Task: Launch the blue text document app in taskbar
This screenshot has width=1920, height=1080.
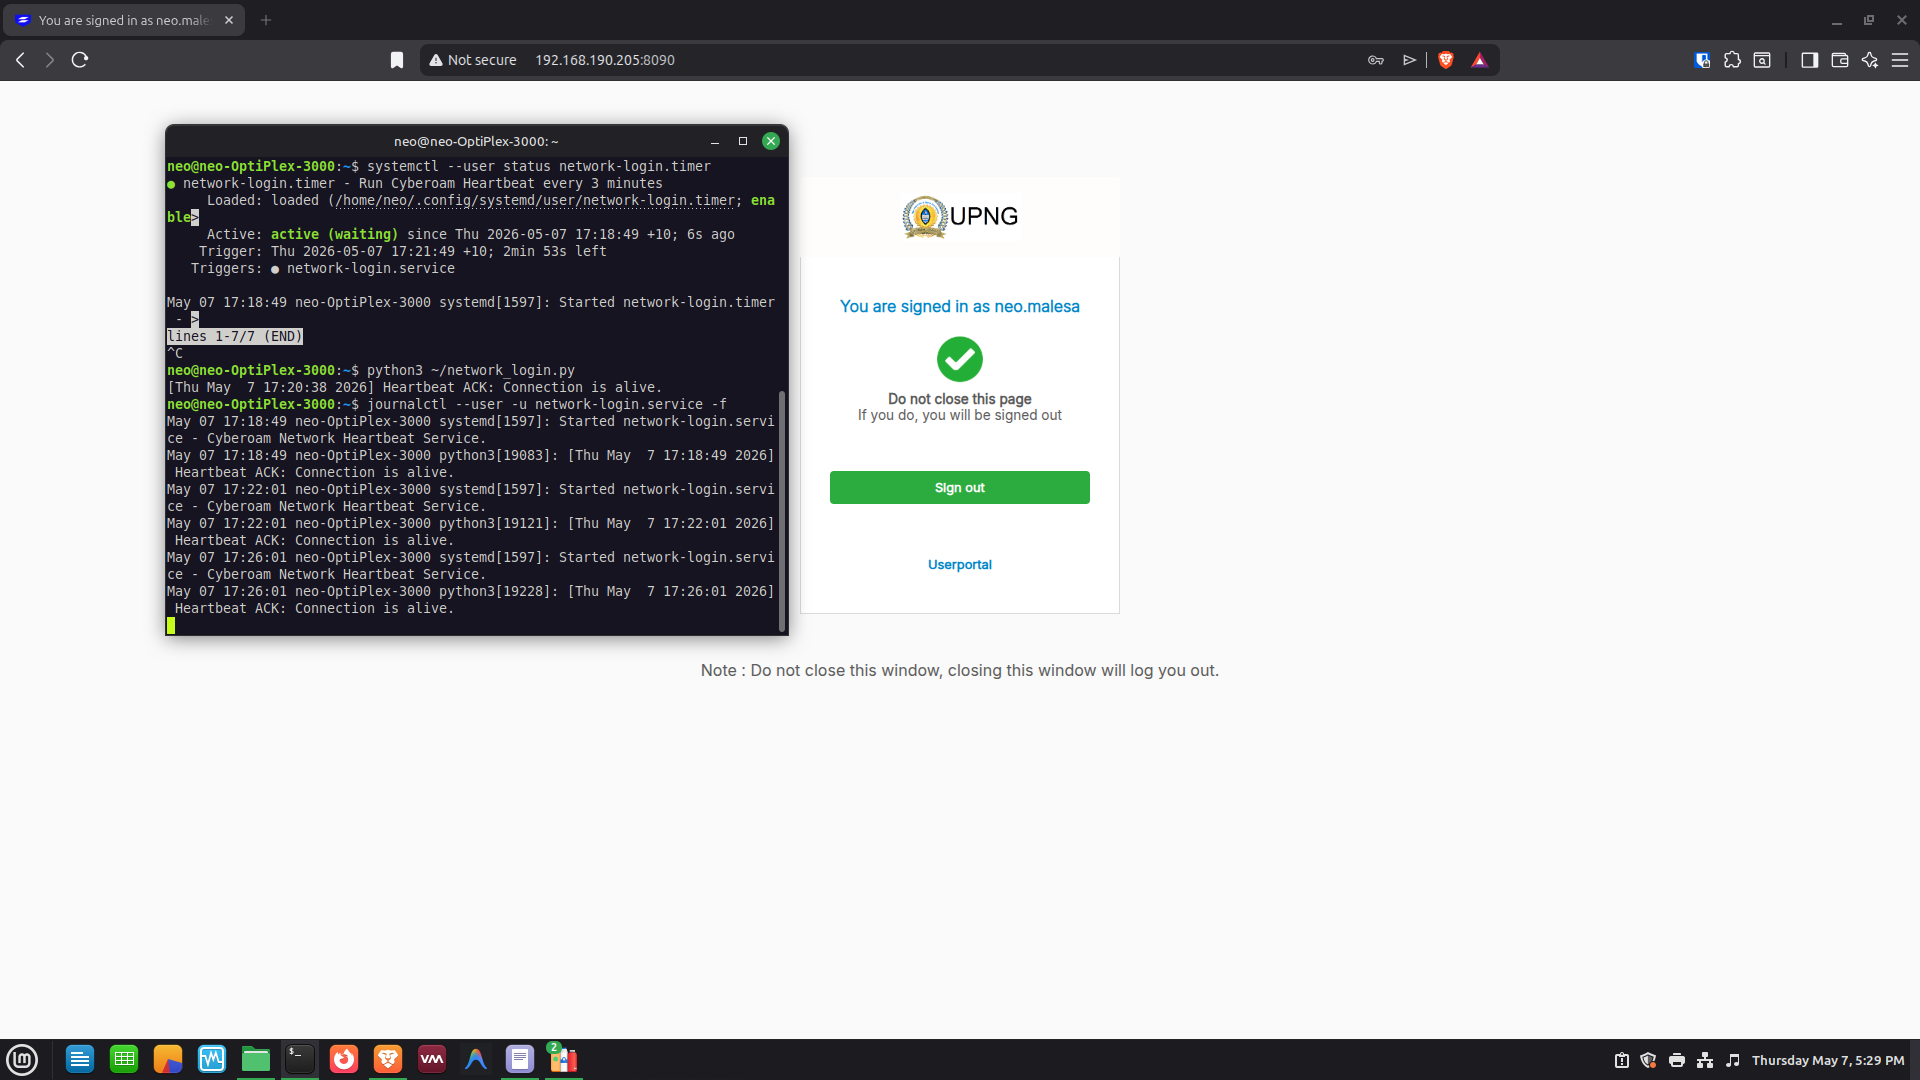Action: [x=80, y=1060]
